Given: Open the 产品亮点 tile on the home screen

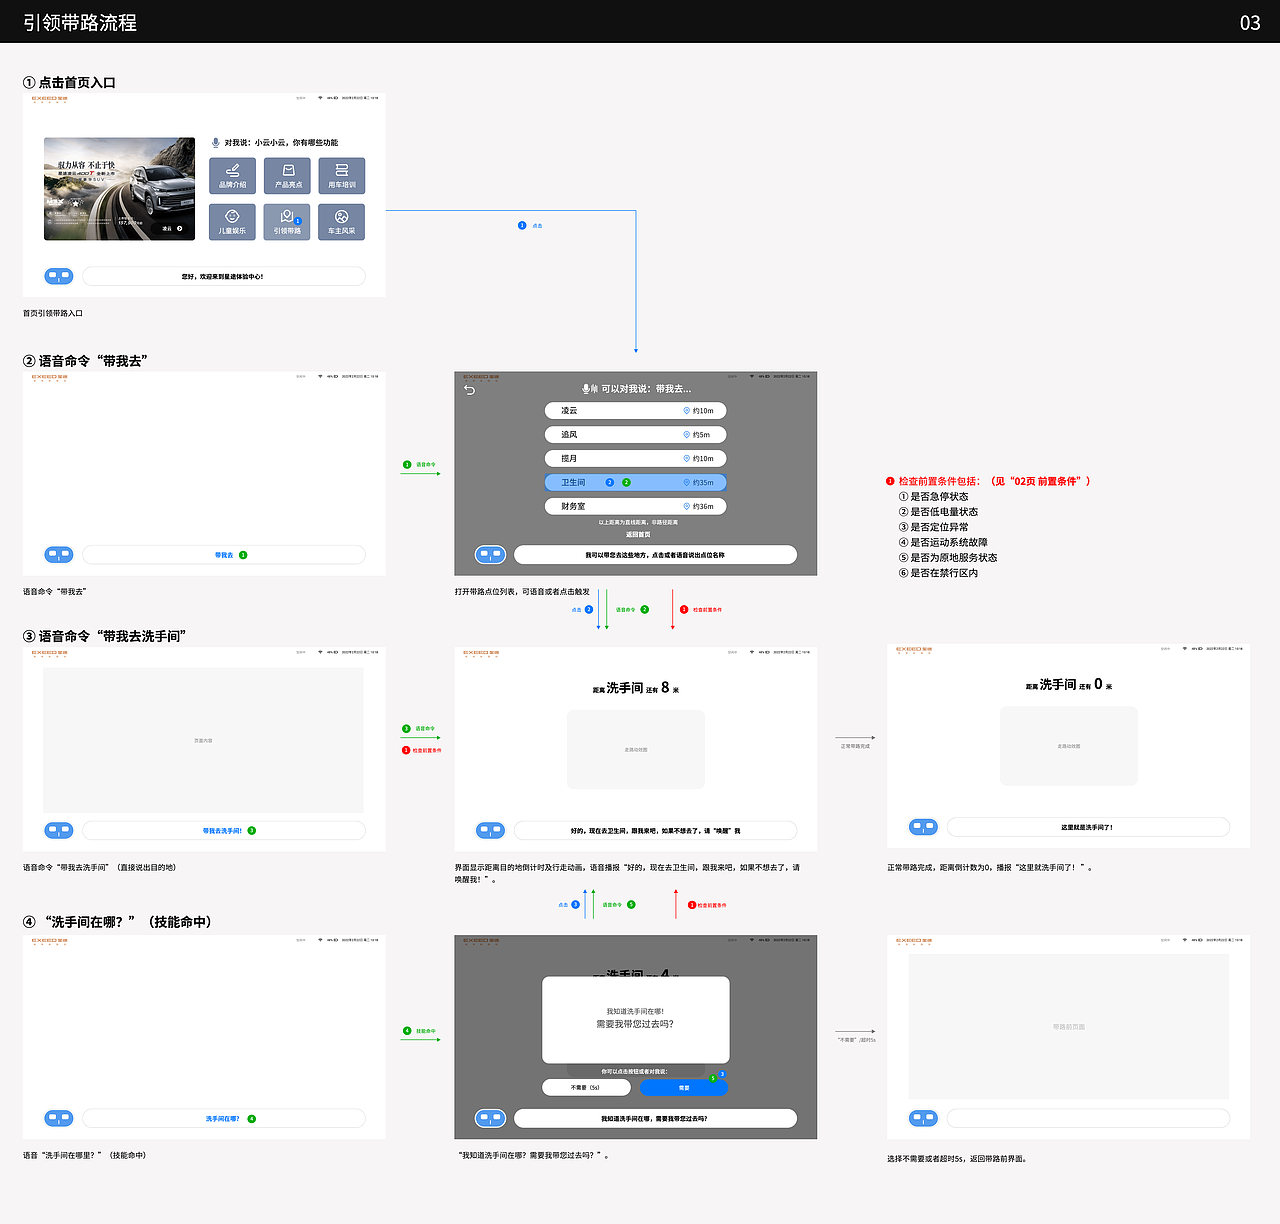Looking at the screenshot, I should point(288,176).
